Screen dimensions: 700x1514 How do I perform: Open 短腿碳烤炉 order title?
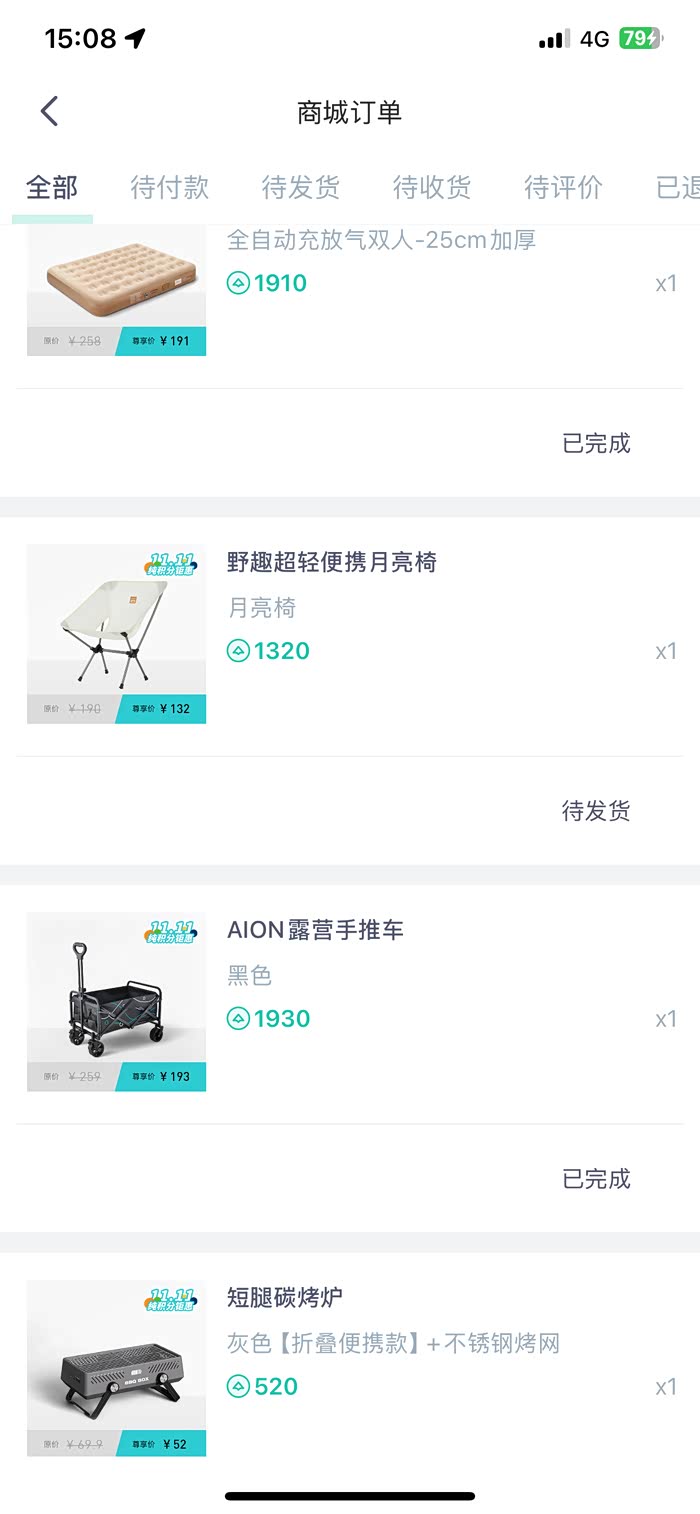click(285, 1298)
